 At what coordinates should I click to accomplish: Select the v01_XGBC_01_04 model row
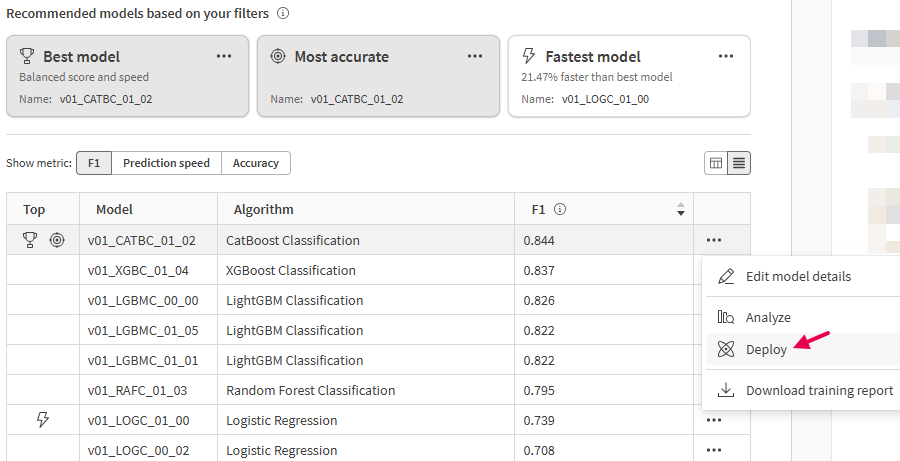[138, 270]
